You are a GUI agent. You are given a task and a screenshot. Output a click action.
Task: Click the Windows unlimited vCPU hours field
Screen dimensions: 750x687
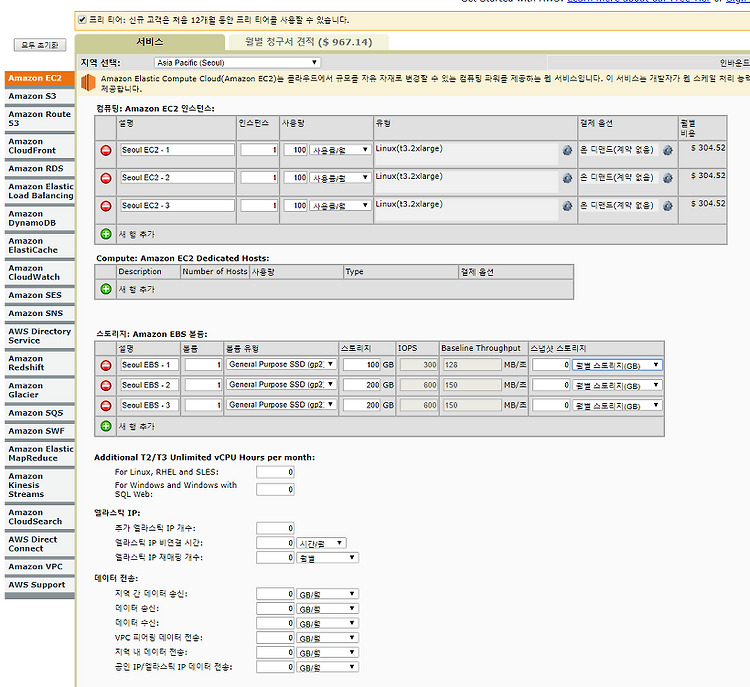tap(275, 489)
